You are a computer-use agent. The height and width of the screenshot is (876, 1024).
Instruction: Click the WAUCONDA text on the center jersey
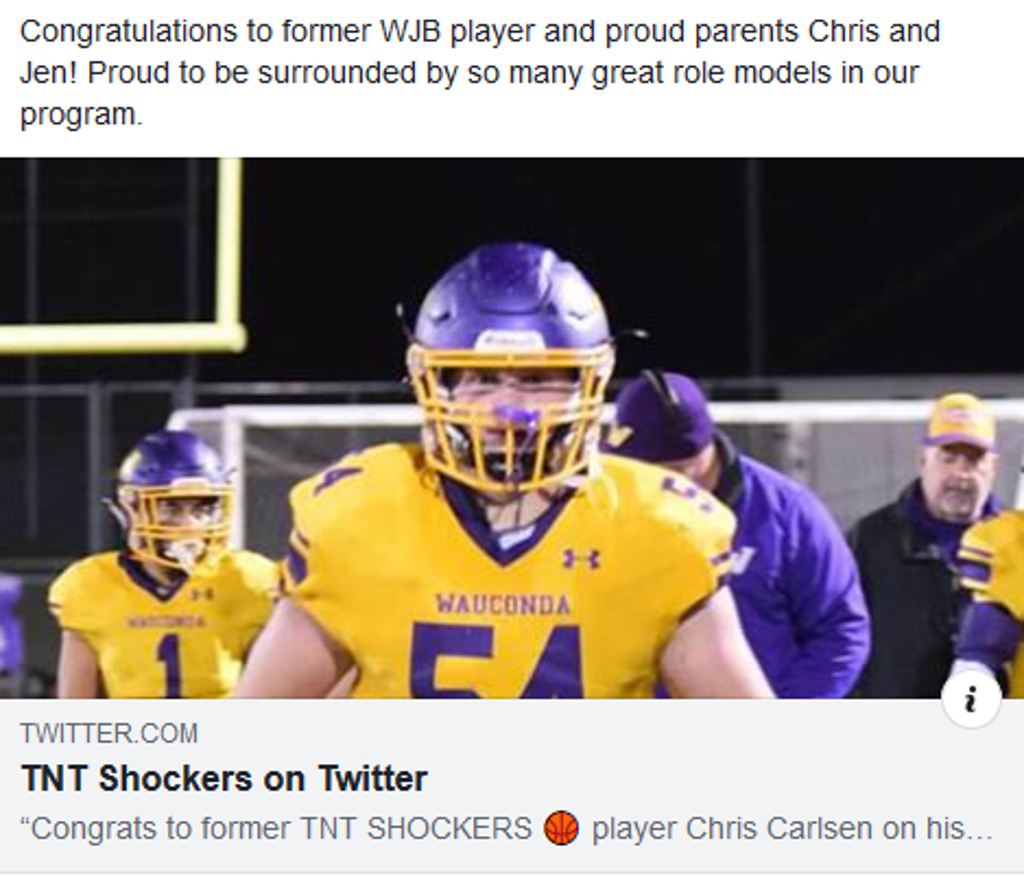pyautogui.click(x=503, y=604)
